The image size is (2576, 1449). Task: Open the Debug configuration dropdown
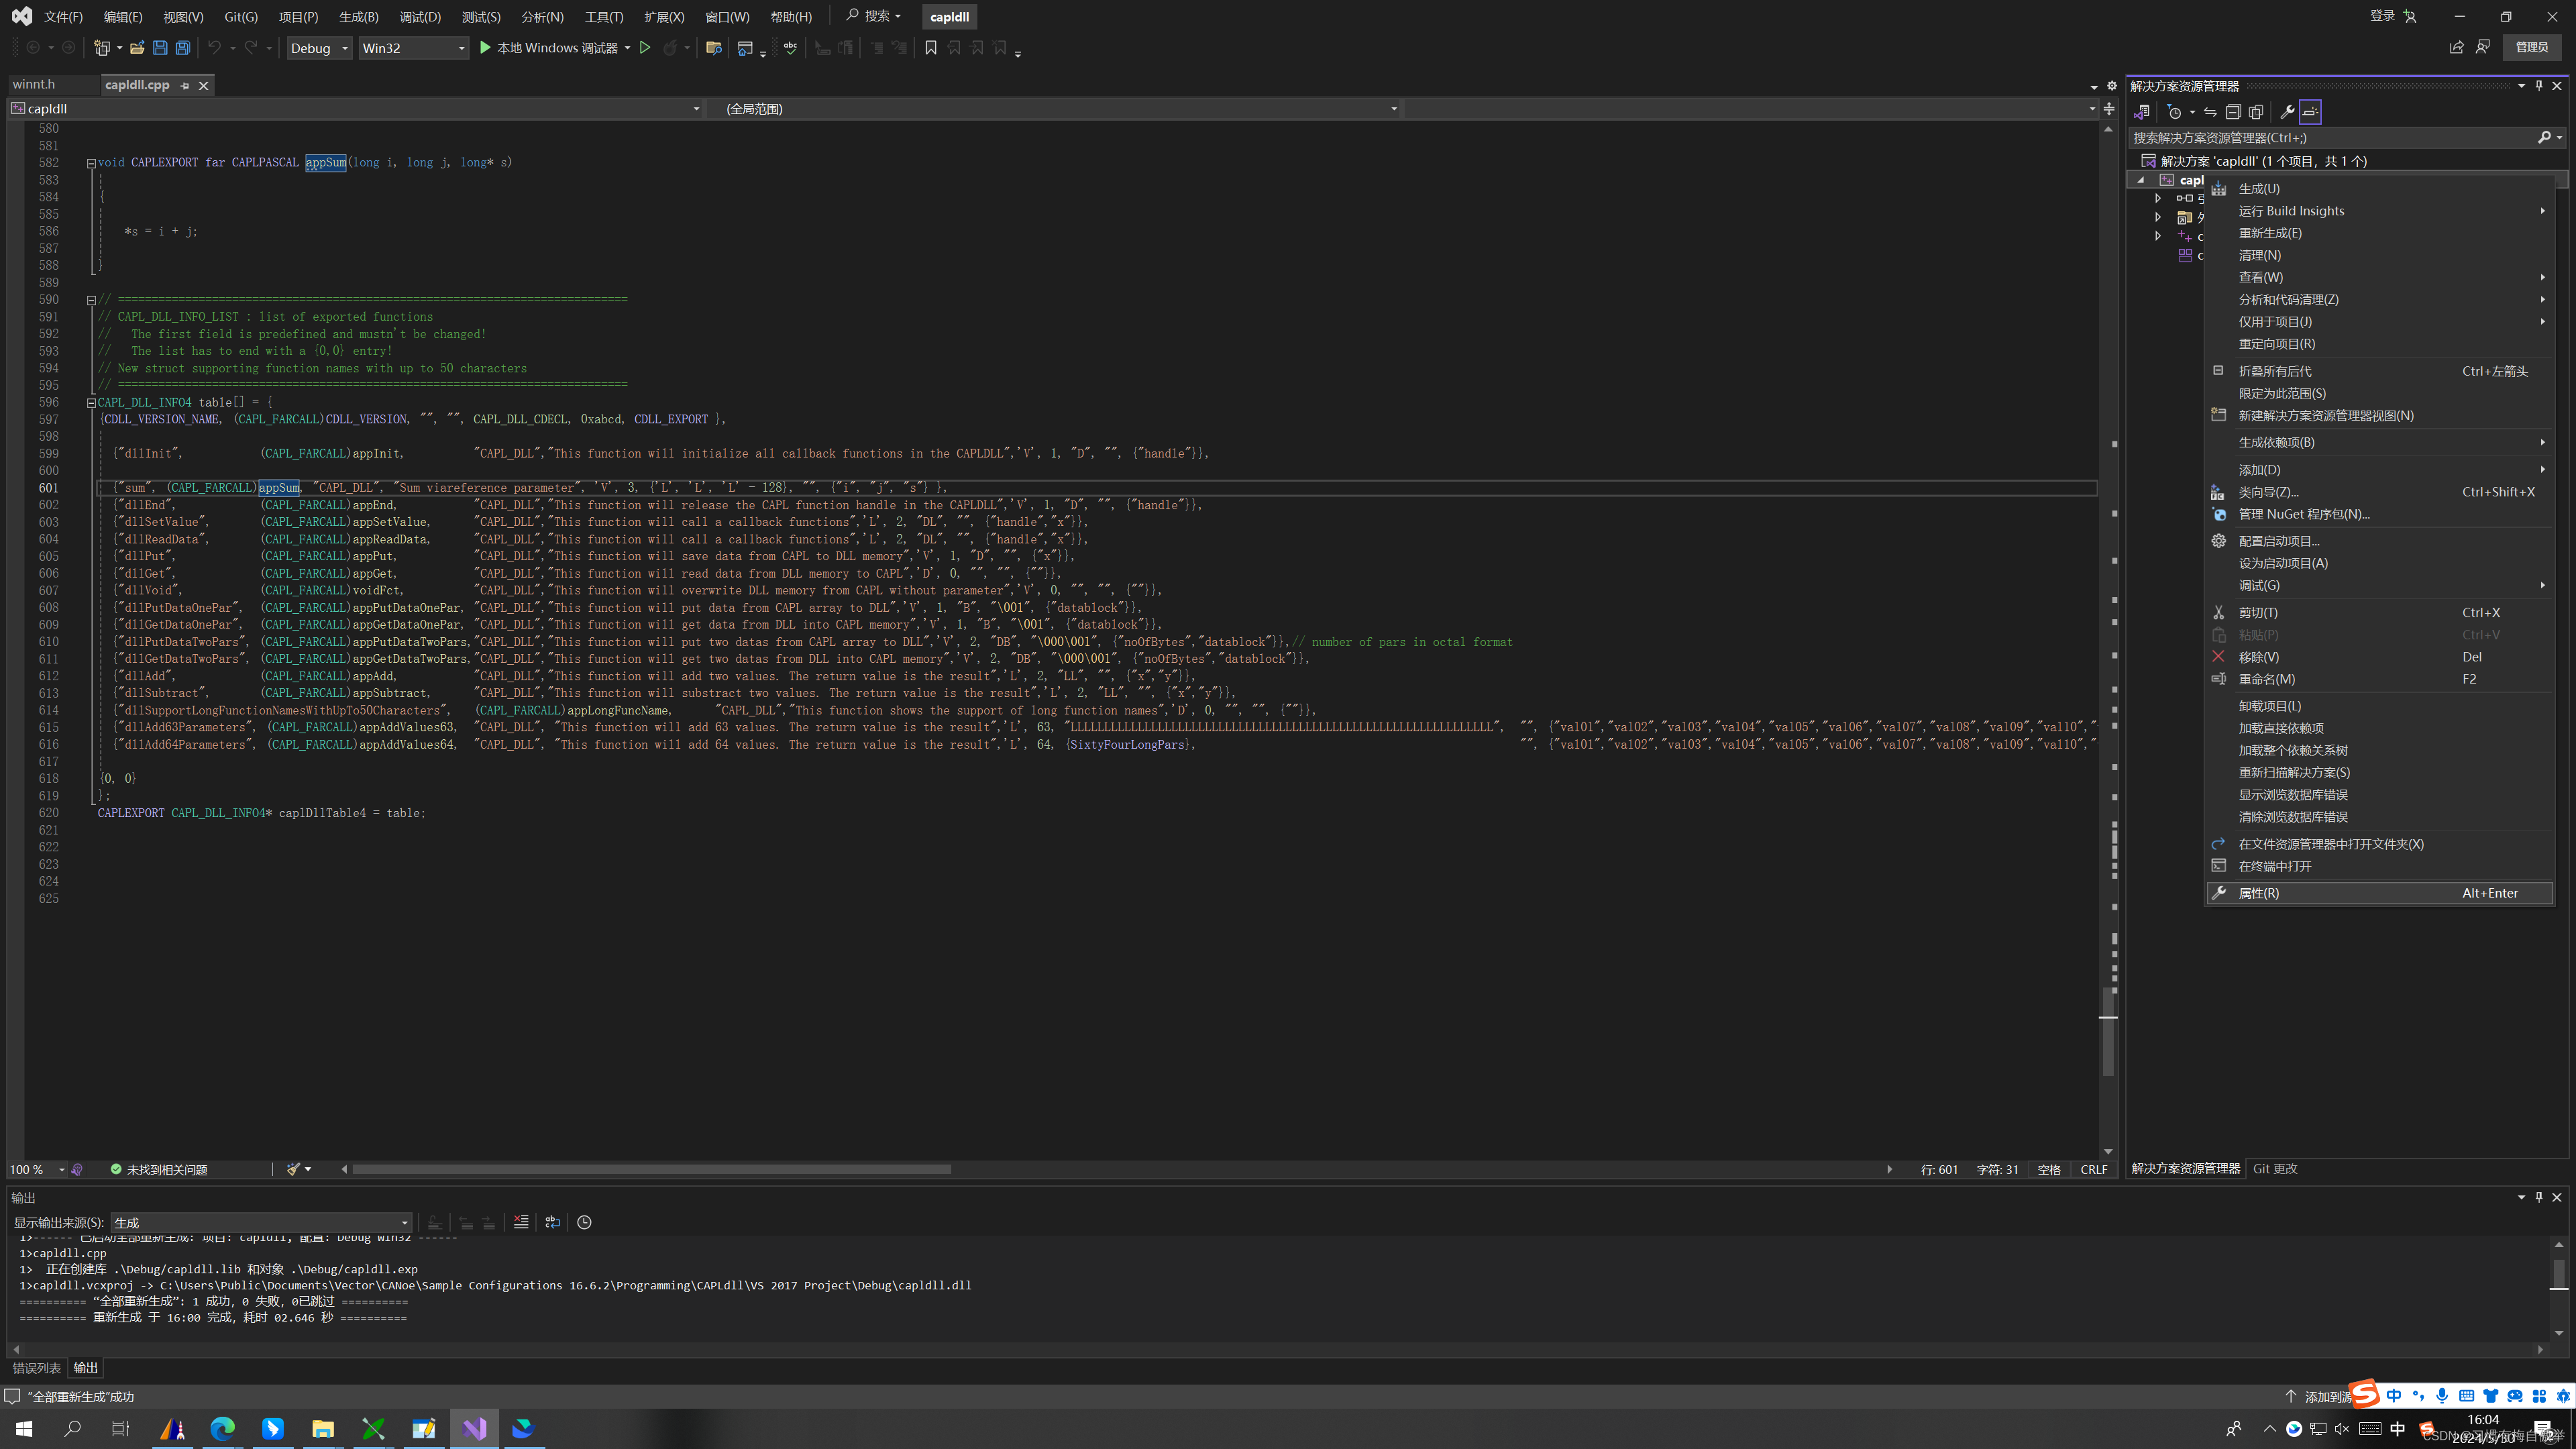319,48
